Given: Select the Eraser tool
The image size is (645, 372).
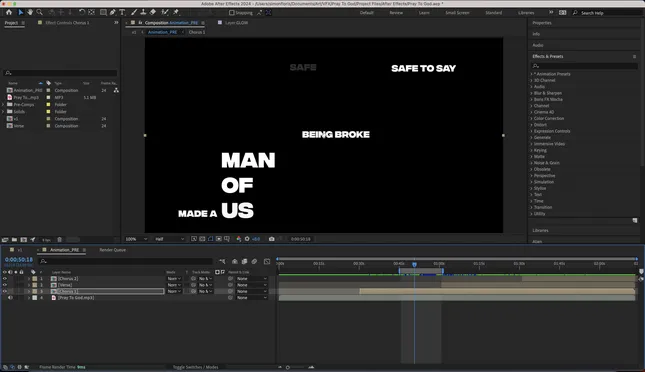Looking at the screenshot, I should 153,12.
